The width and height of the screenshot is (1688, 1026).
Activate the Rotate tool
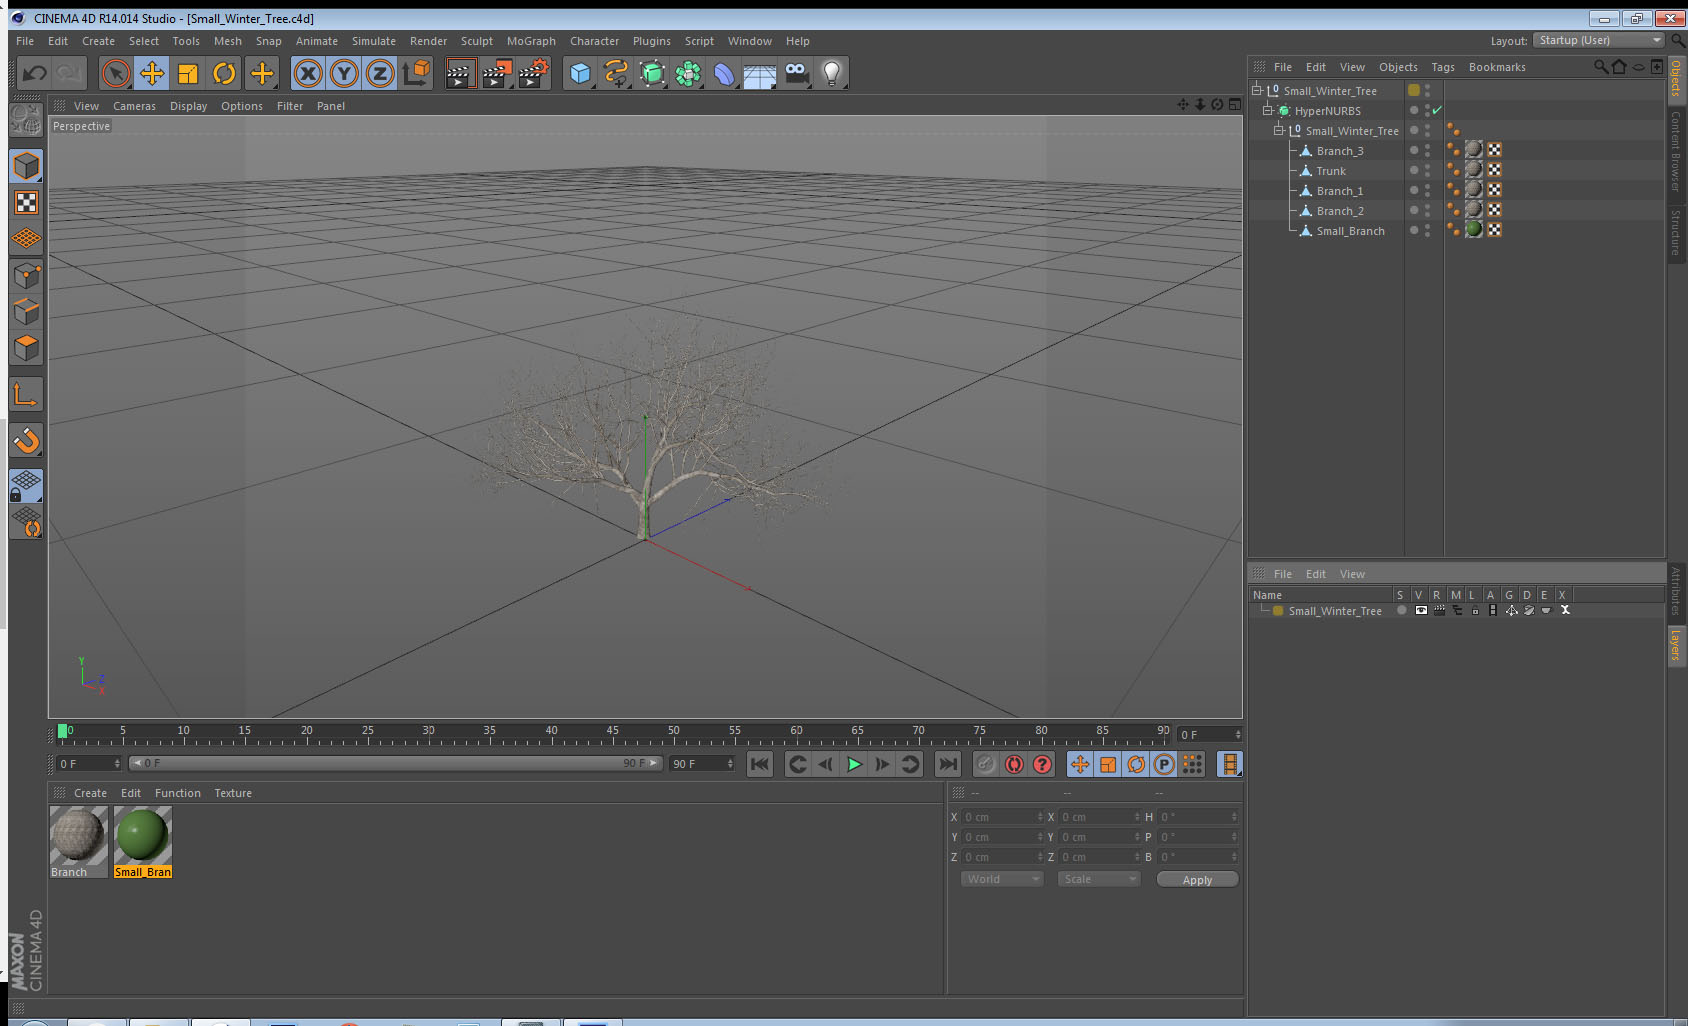224,73
